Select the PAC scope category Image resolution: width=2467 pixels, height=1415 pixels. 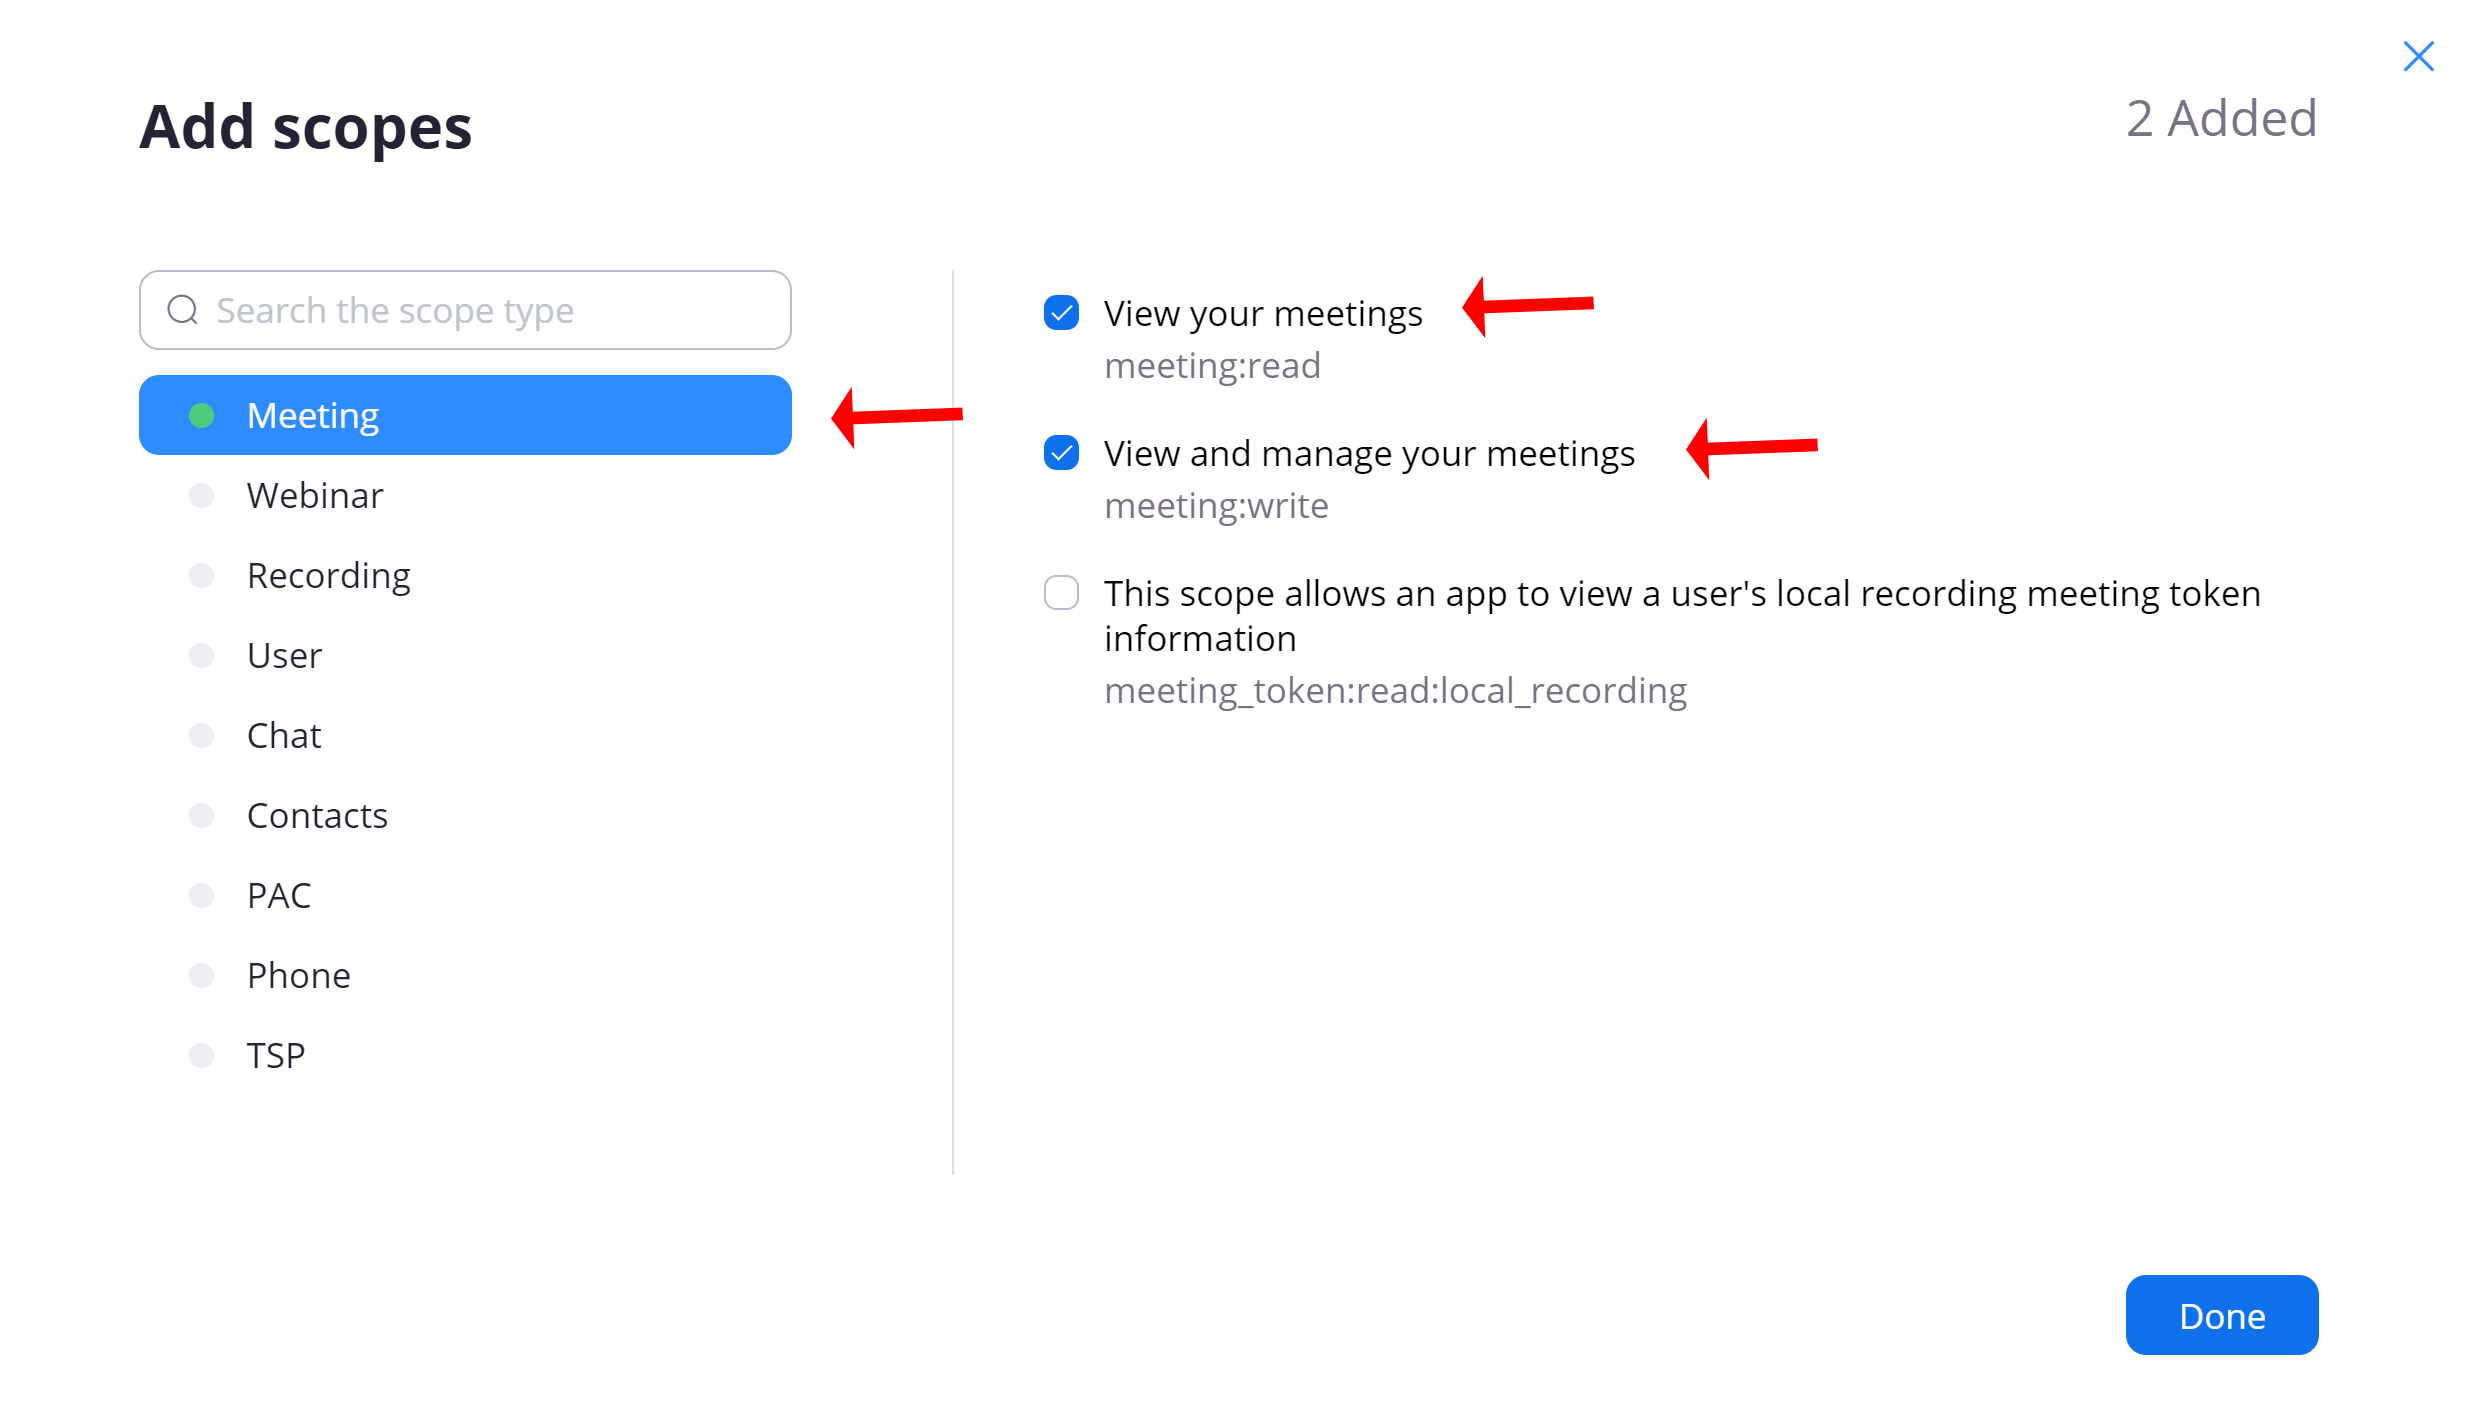pyautogui.click(x=465, y=895)
